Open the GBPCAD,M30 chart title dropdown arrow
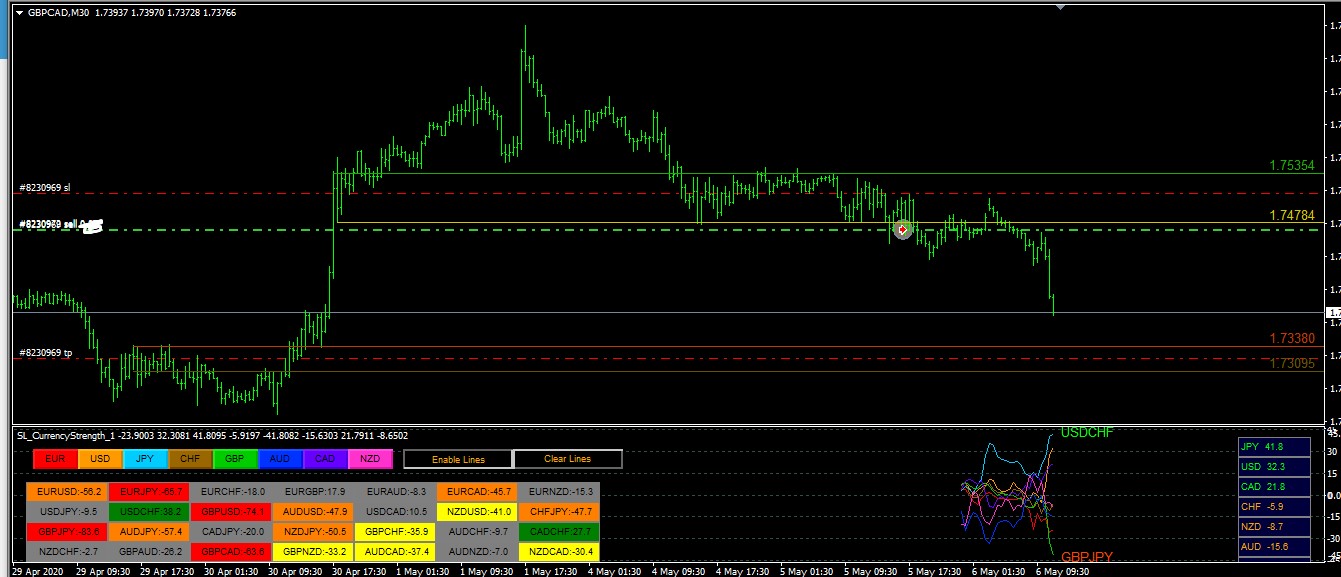 tap(19, 12)
